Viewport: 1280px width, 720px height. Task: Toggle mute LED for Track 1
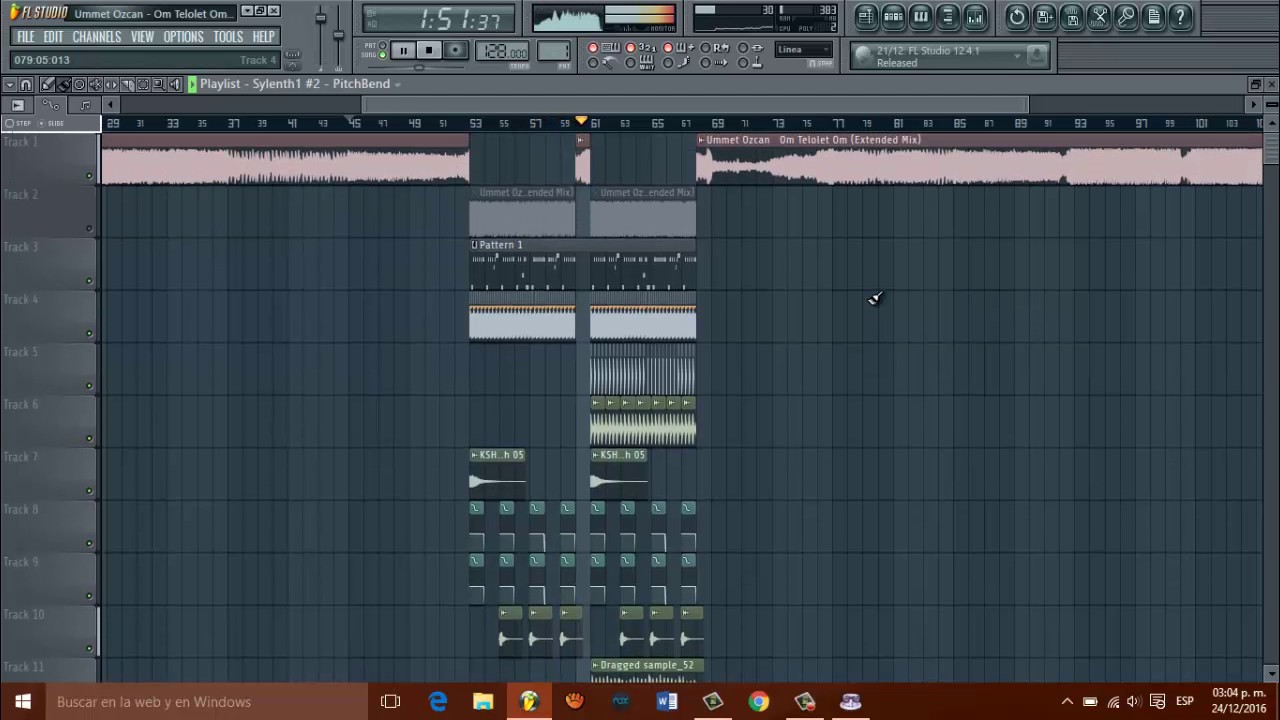point(89,176)
